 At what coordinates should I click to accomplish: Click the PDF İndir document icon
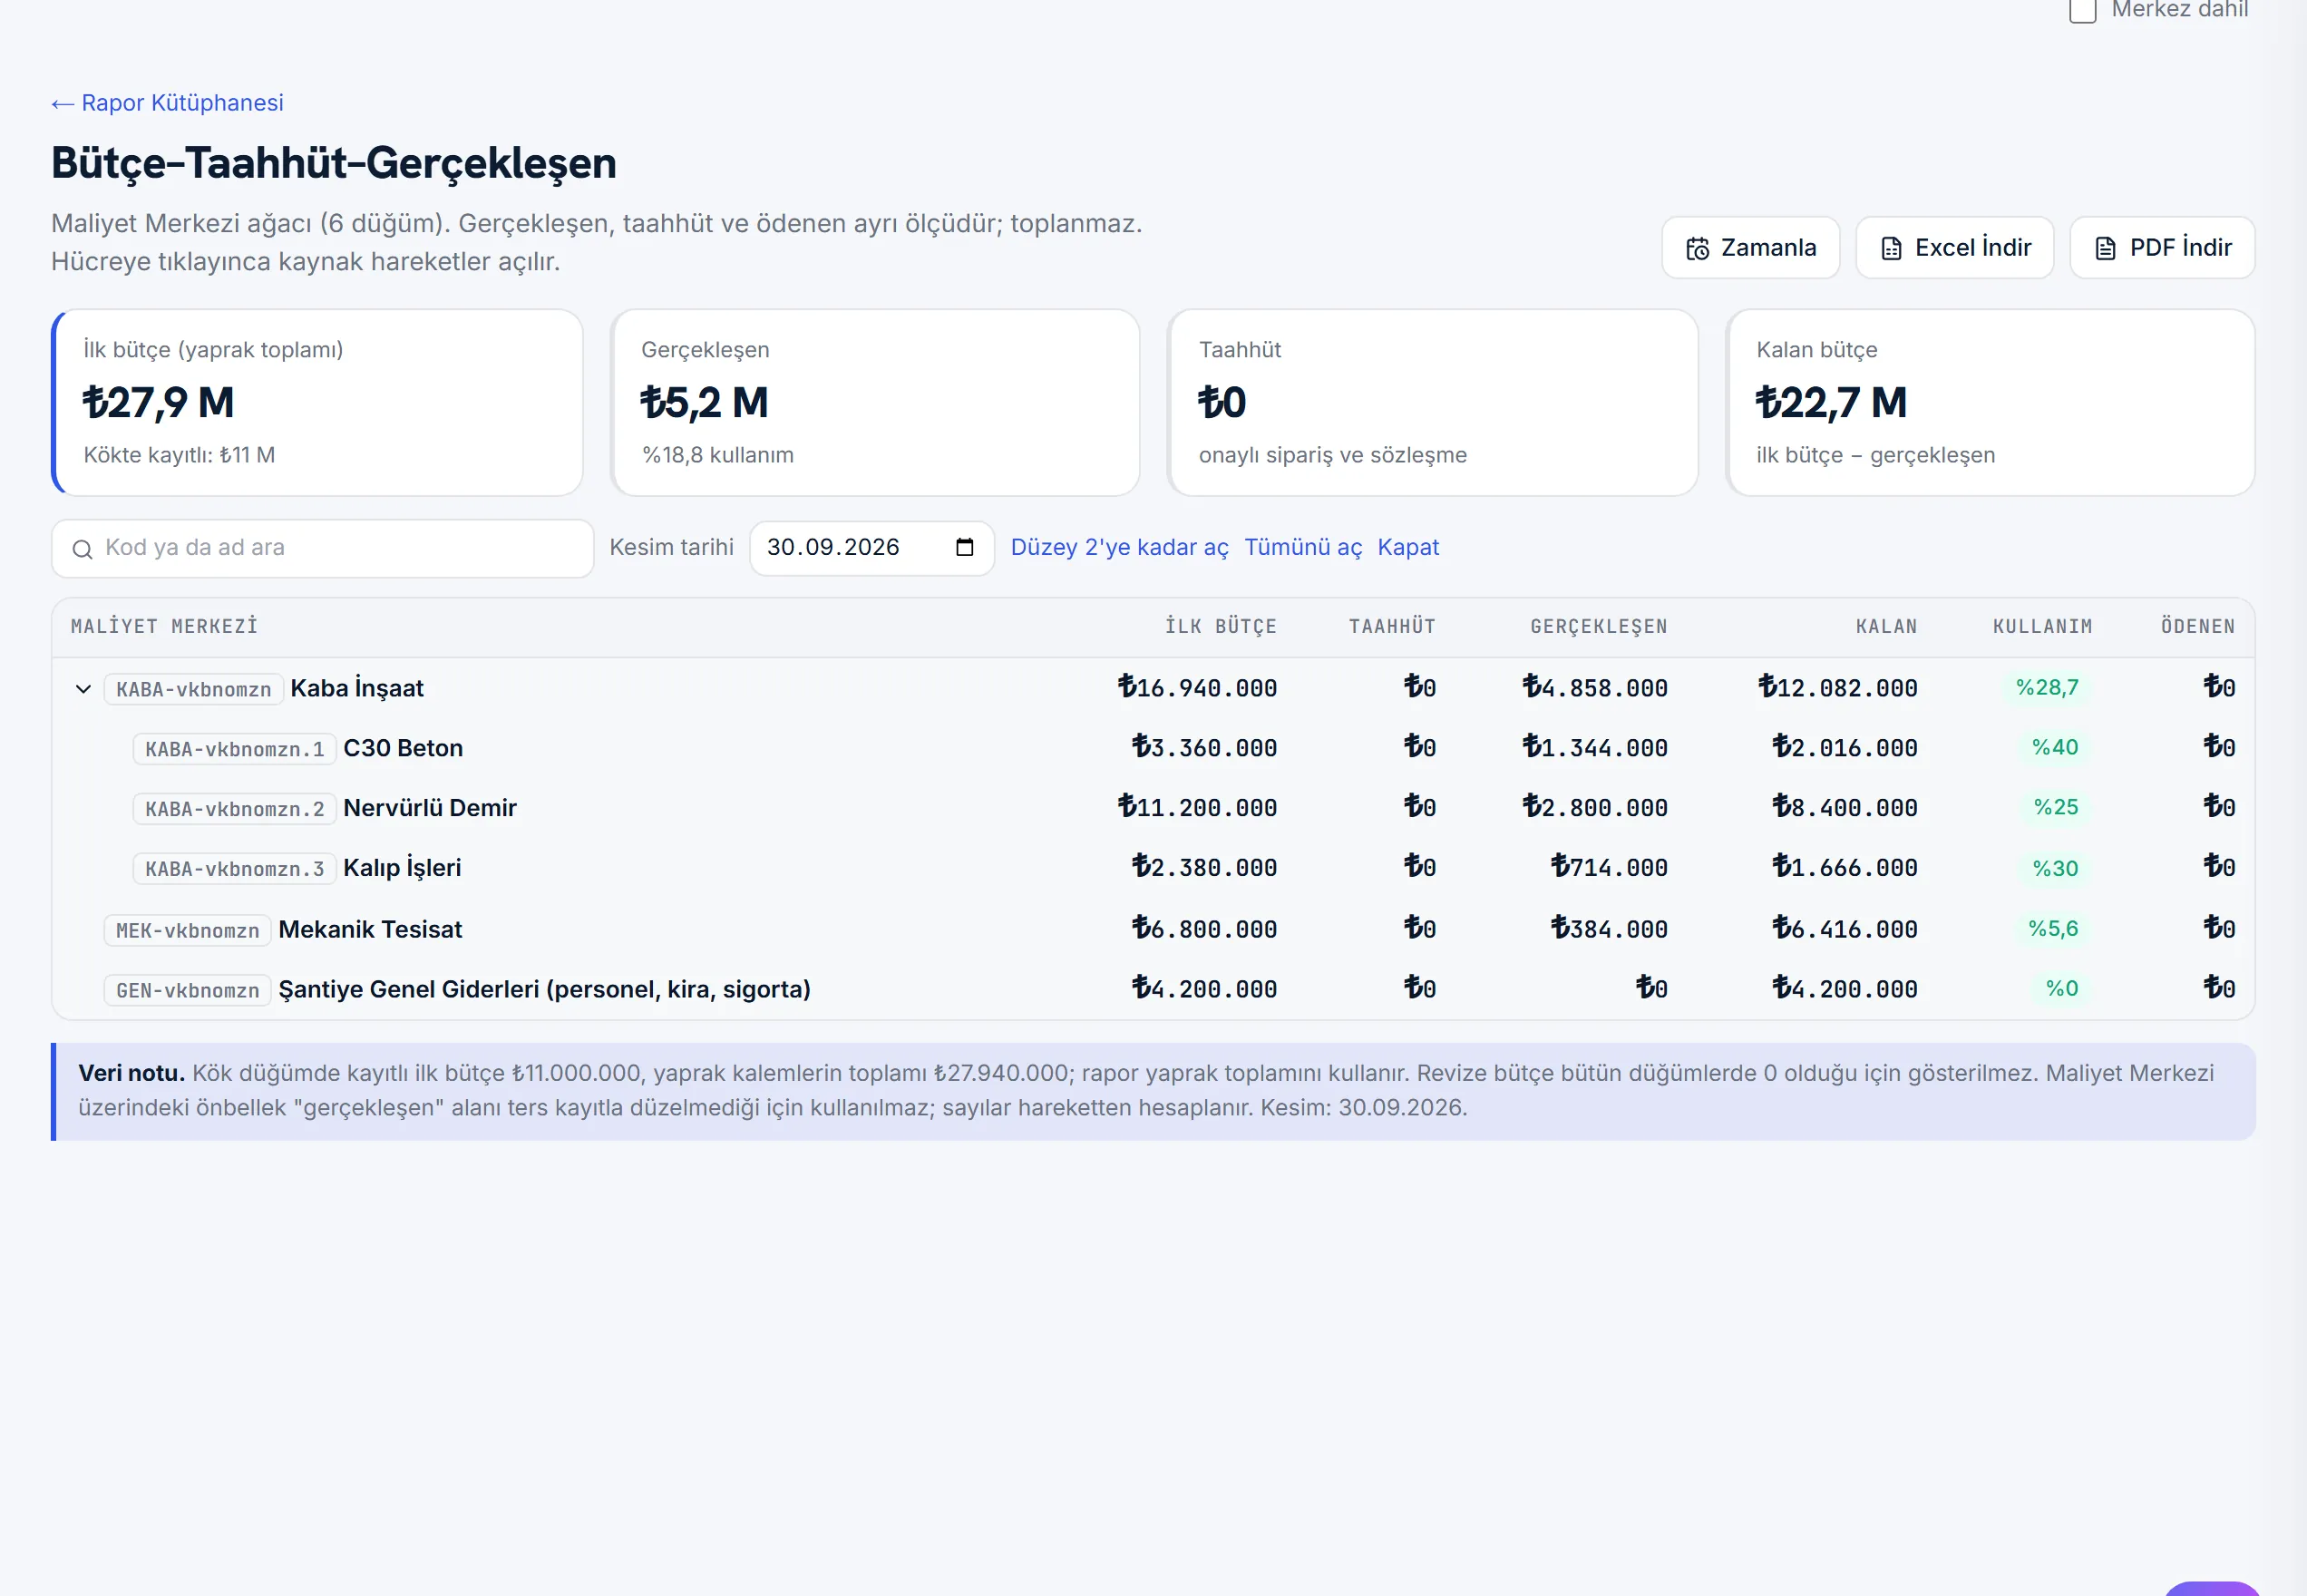pyautogui.click(x=2105, y=248)
